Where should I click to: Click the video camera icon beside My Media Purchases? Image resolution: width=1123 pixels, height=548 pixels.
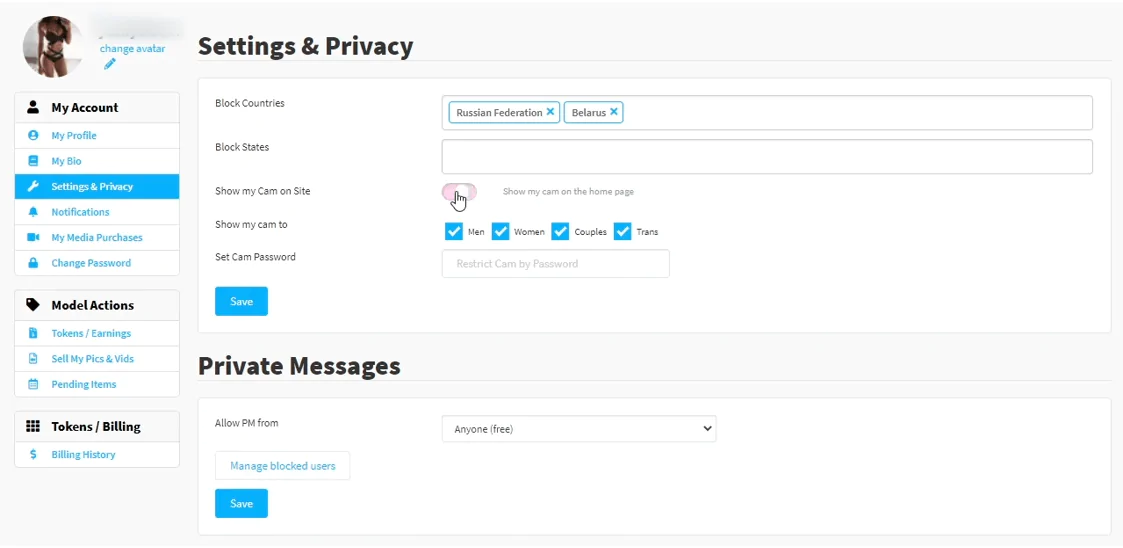(x=33, y=237)
